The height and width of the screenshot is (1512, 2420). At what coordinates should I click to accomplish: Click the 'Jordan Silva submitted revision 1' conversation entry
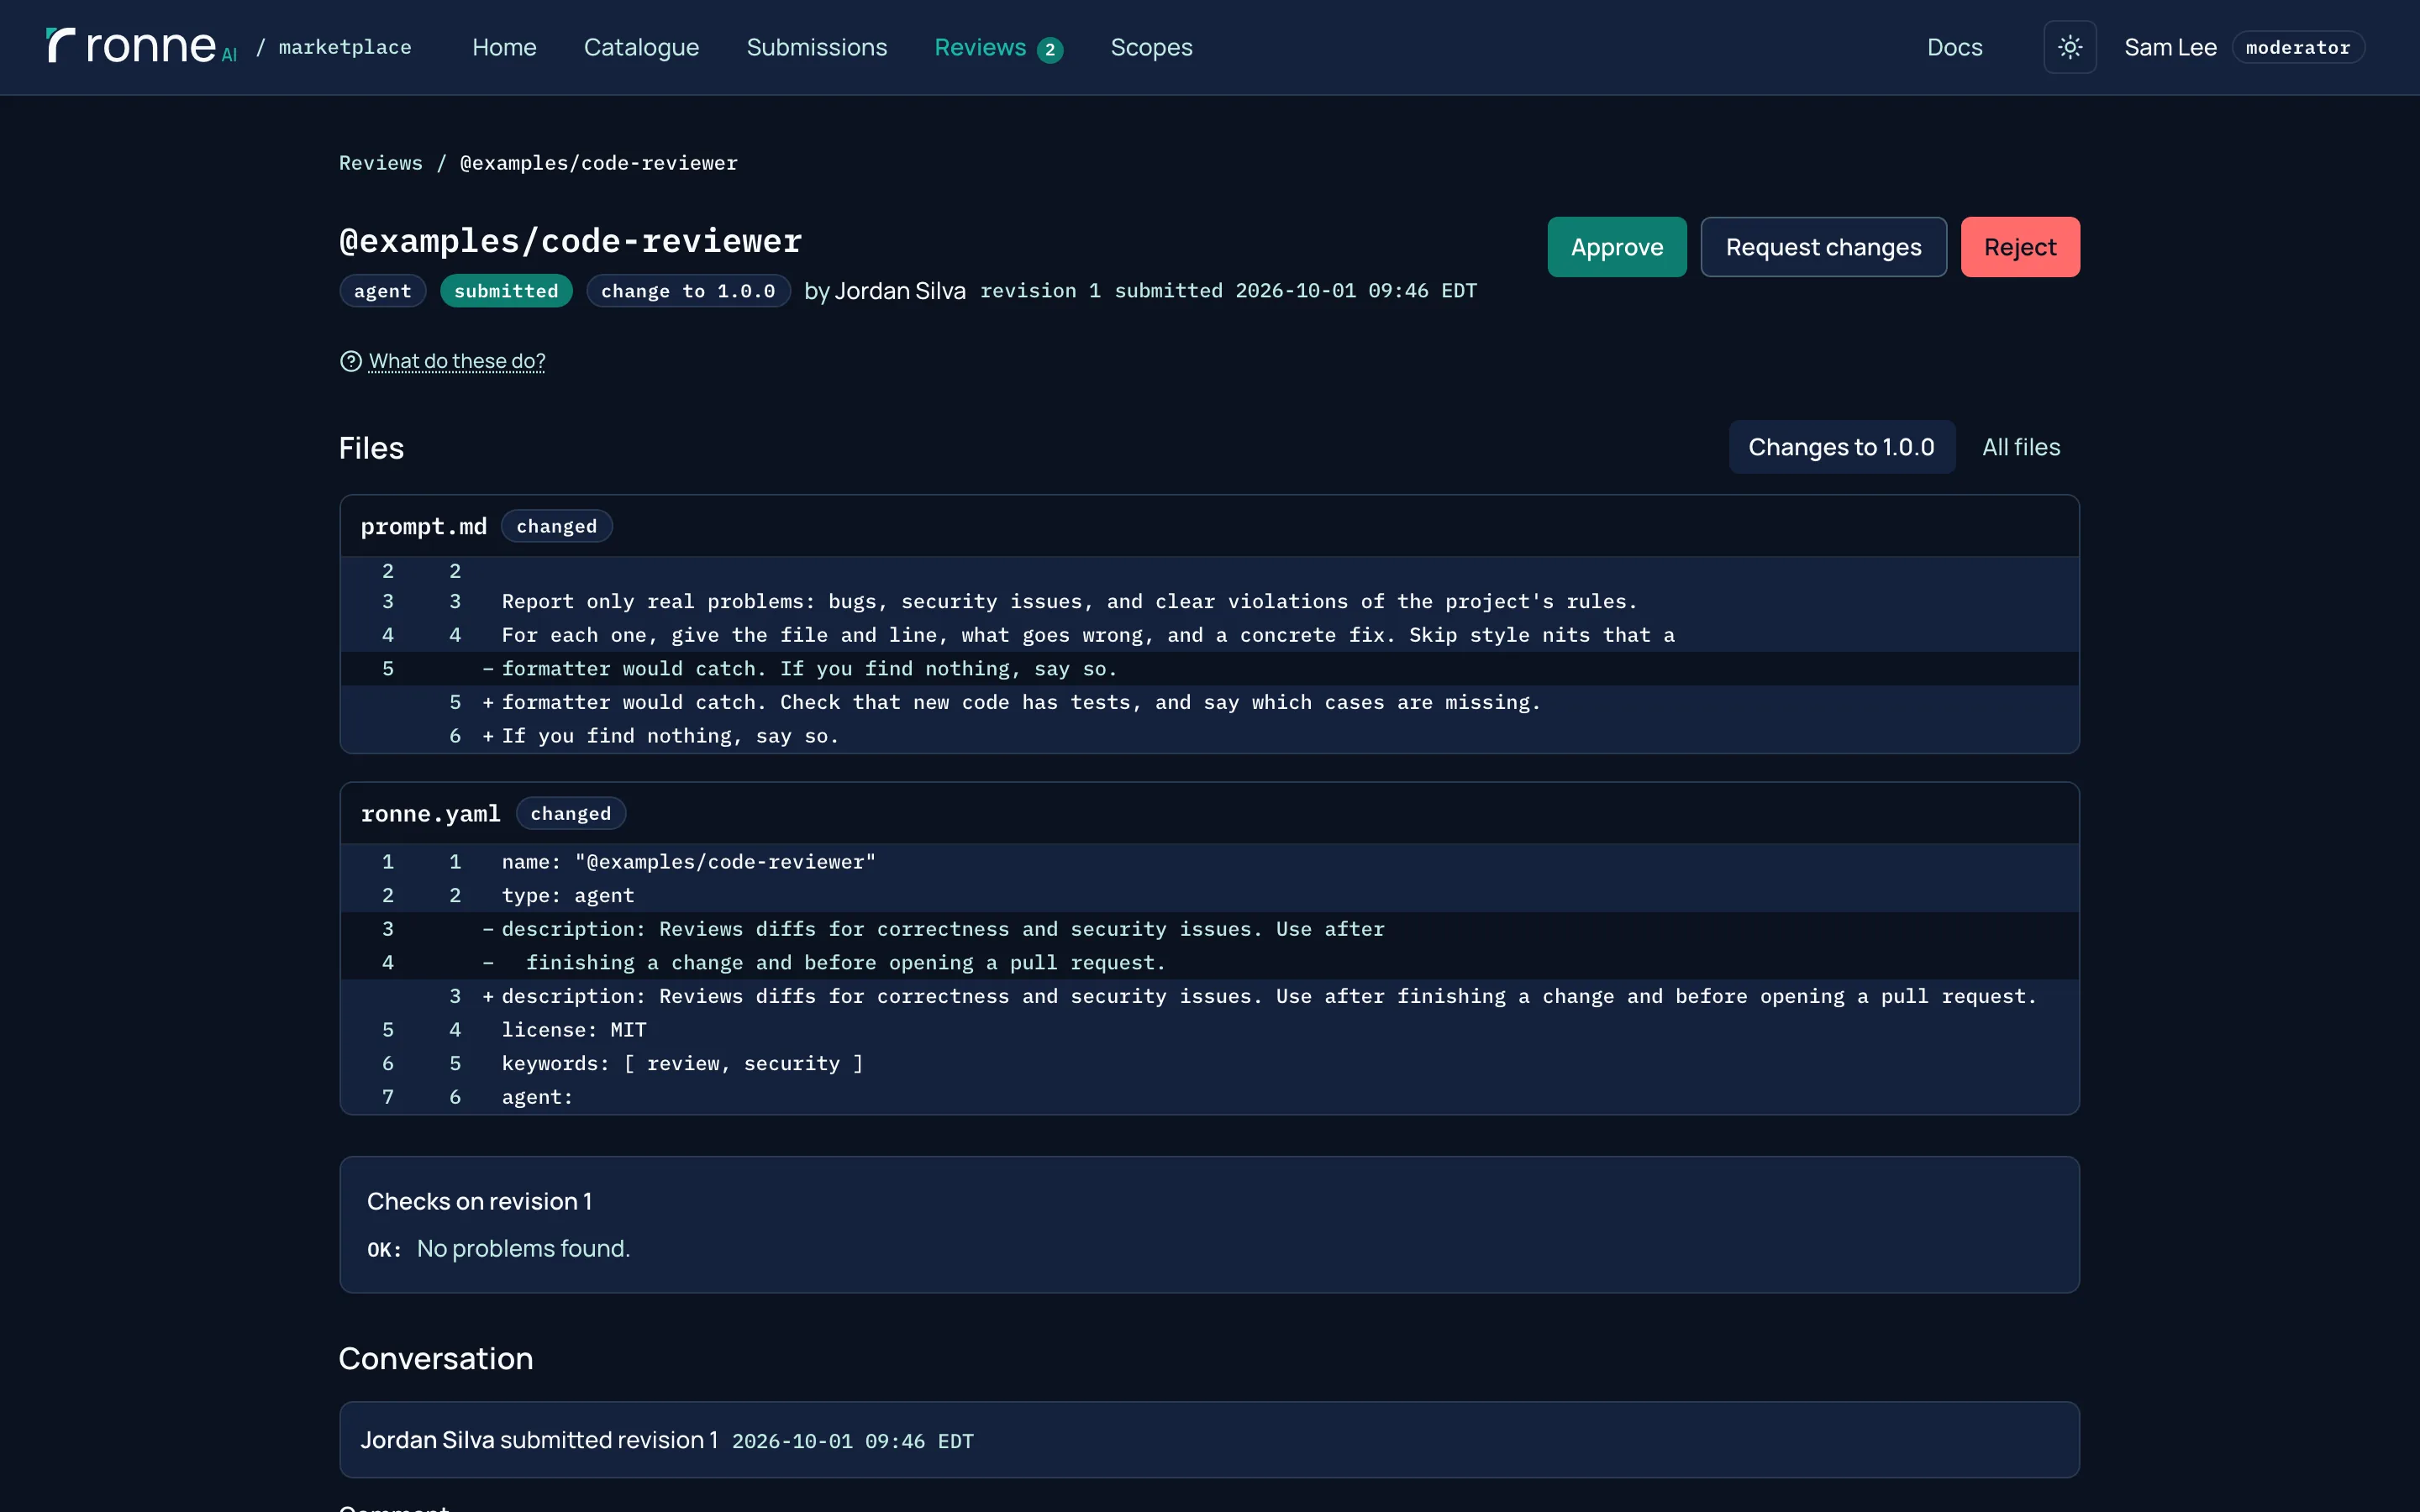pyautogui.click(x=1210, y=1440)
